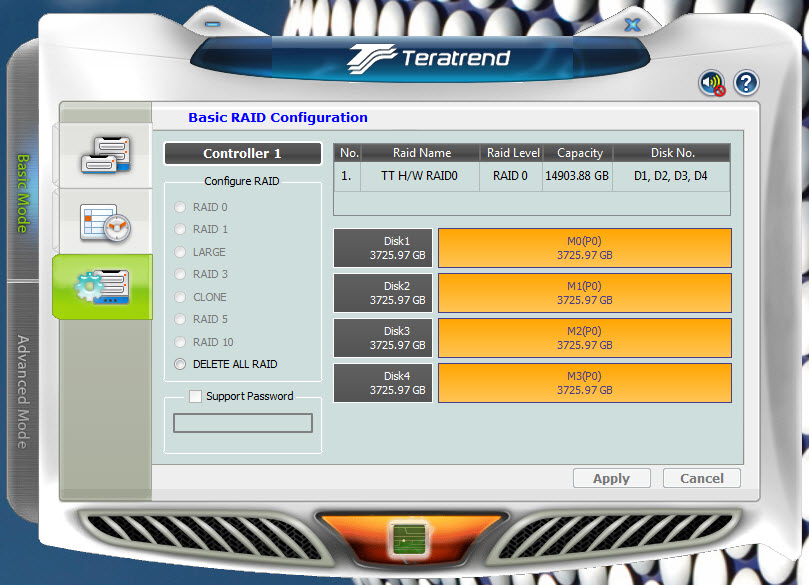Image resolution: width=809 pixels, height=585 pixels.
Task: Select the Disk1 3725.97 GB block
Action: pos(383,248)
